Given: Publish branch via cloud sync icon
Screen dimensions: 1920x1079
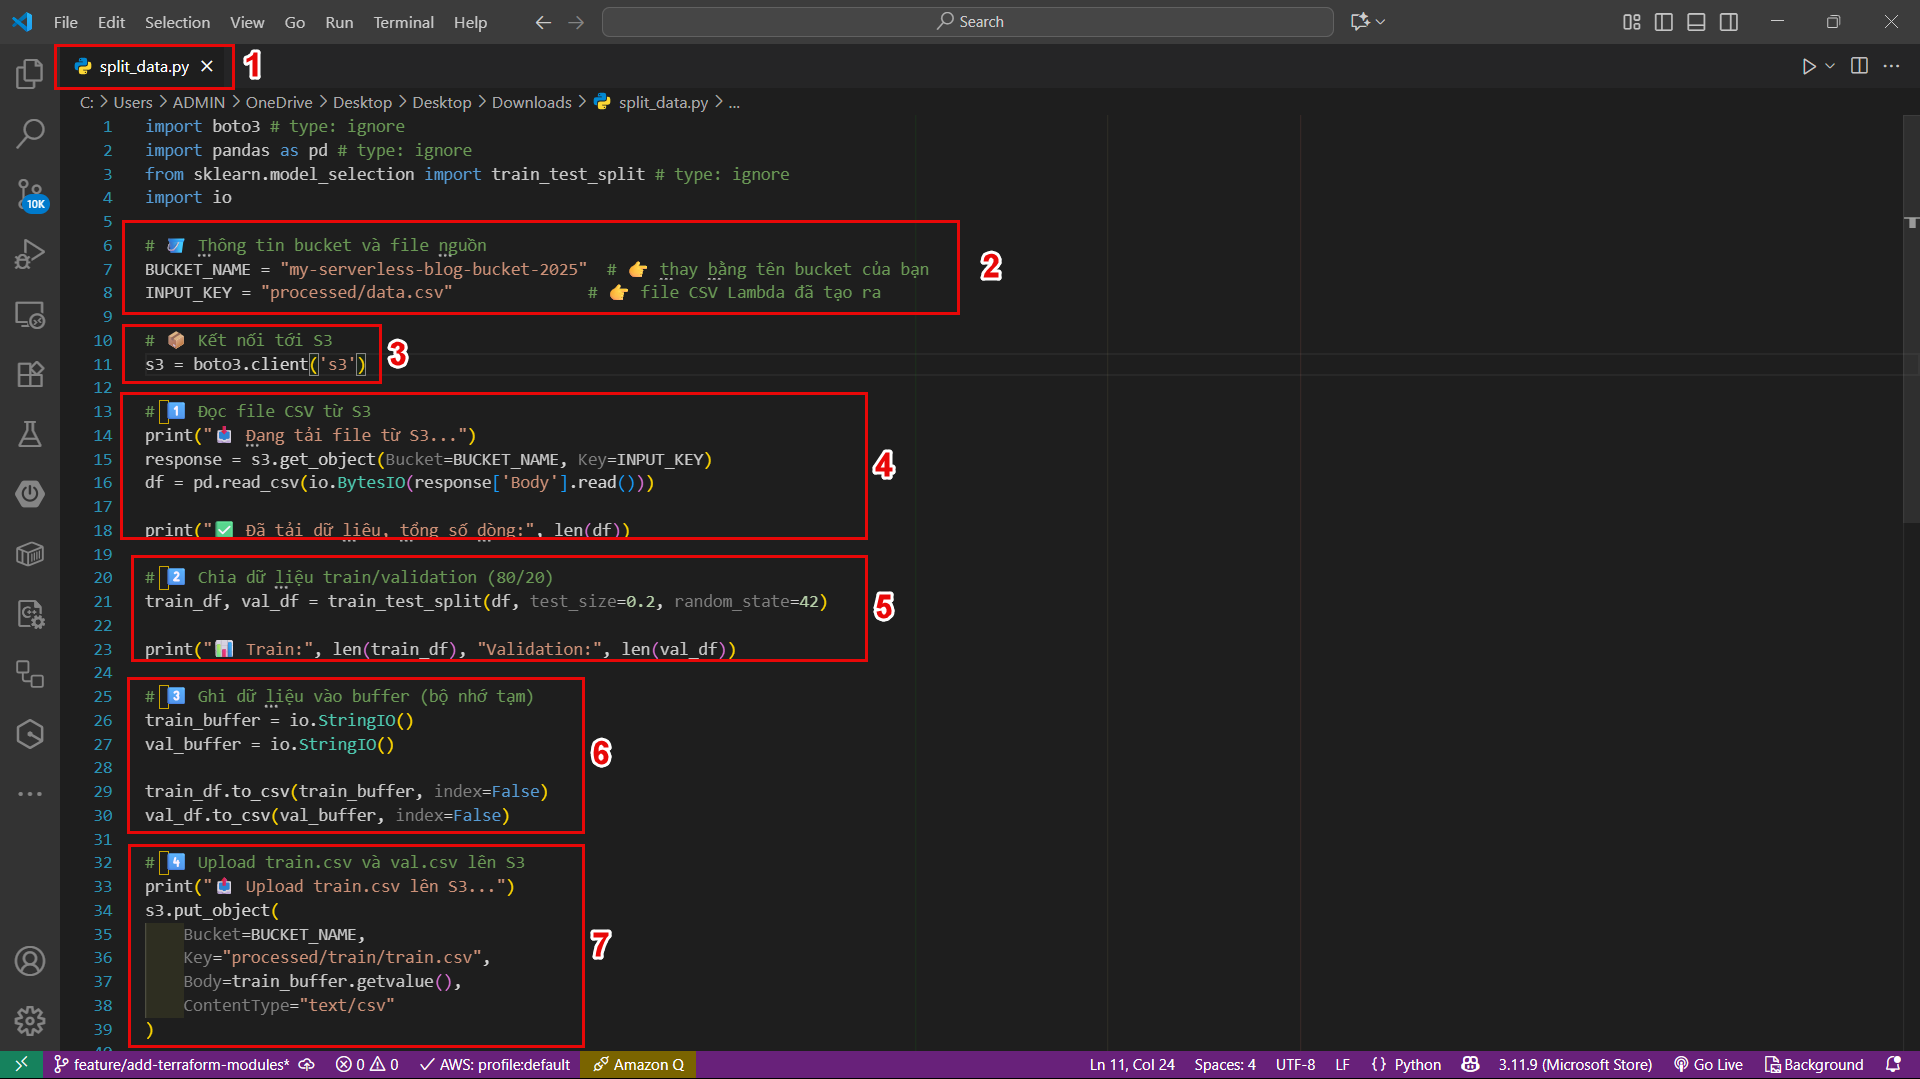Looking at the screenshot, I should tap(307, 1064).
